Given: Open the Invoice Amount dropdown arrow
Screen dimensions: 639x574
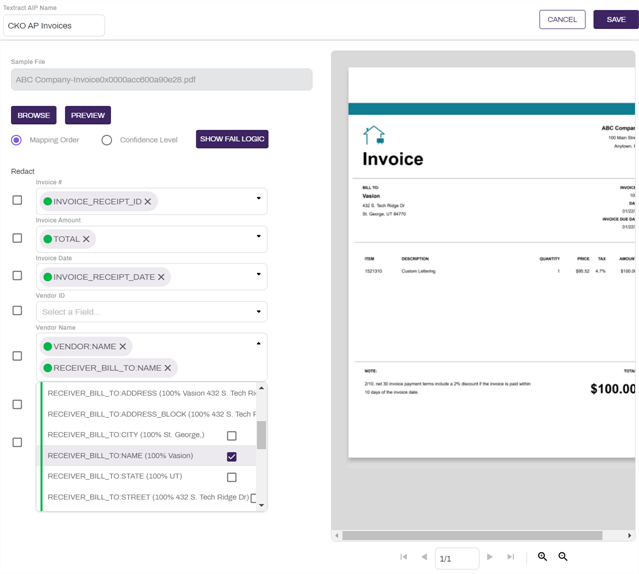Looking at the screenshot, I should tap(258, 236).
